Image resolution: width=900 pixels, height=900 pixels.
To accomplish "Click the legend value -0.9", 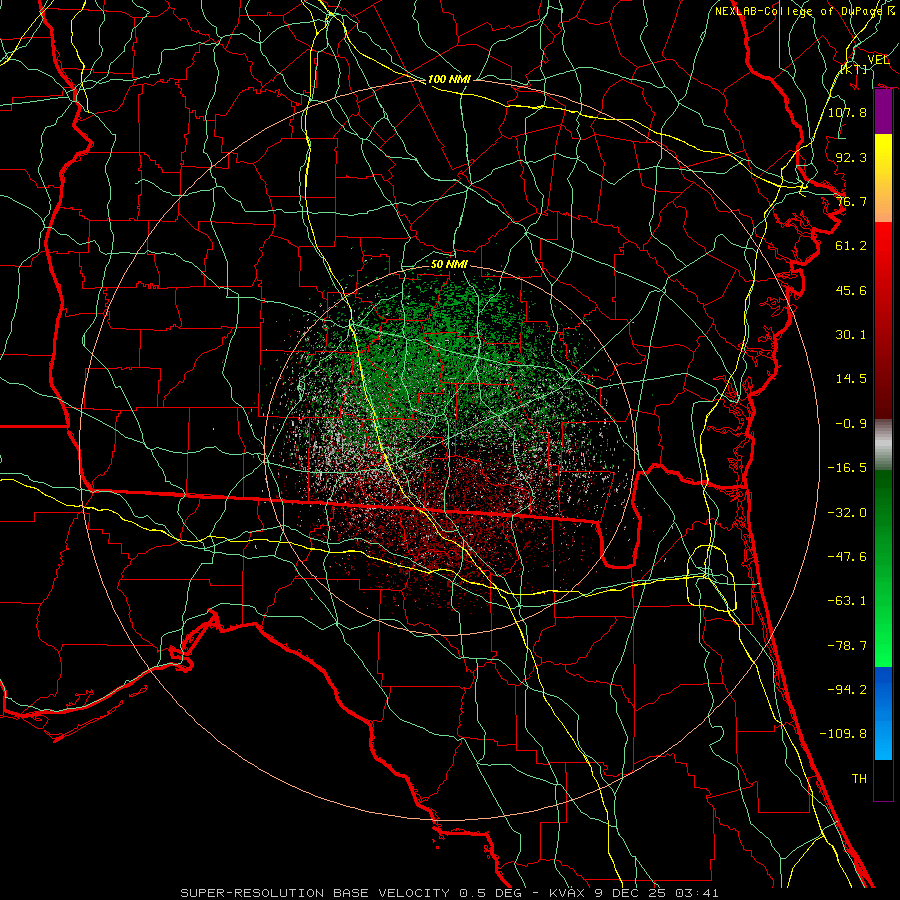I will [x=851, y=424].
